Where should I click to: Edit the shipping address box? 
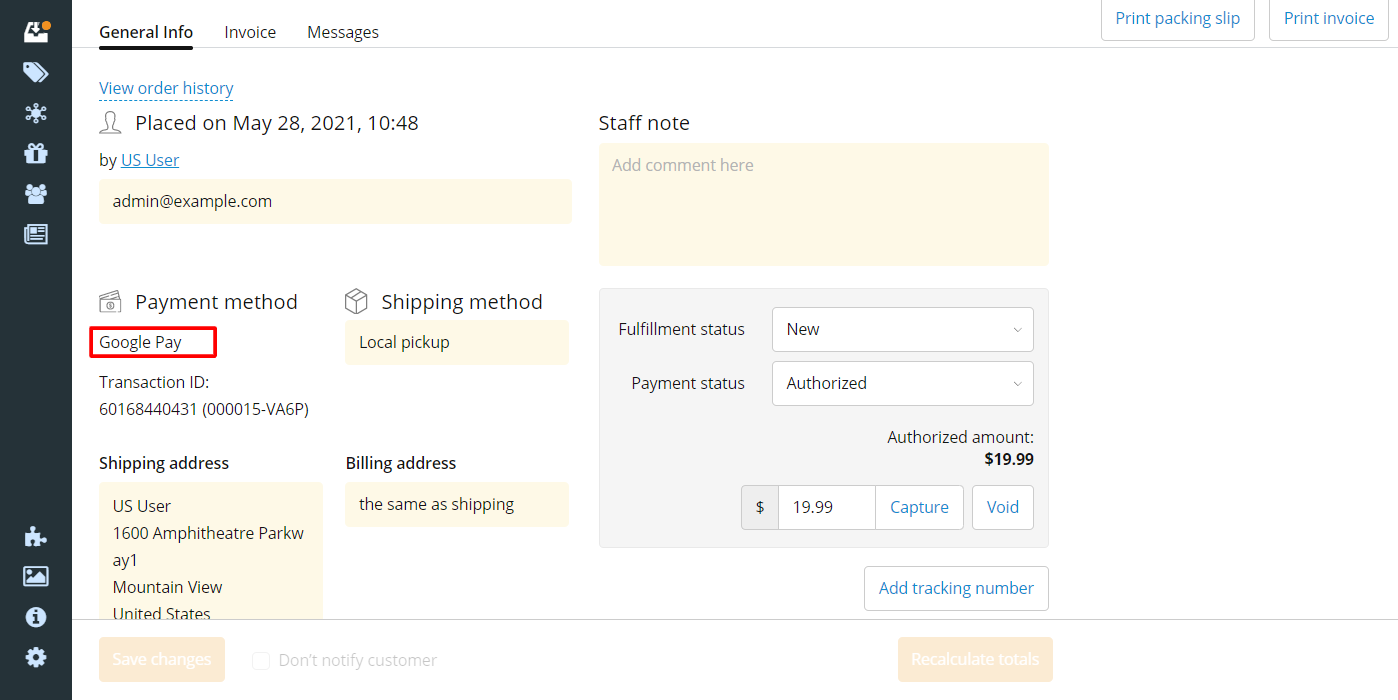pyautogui.click(x=211, y=551)
